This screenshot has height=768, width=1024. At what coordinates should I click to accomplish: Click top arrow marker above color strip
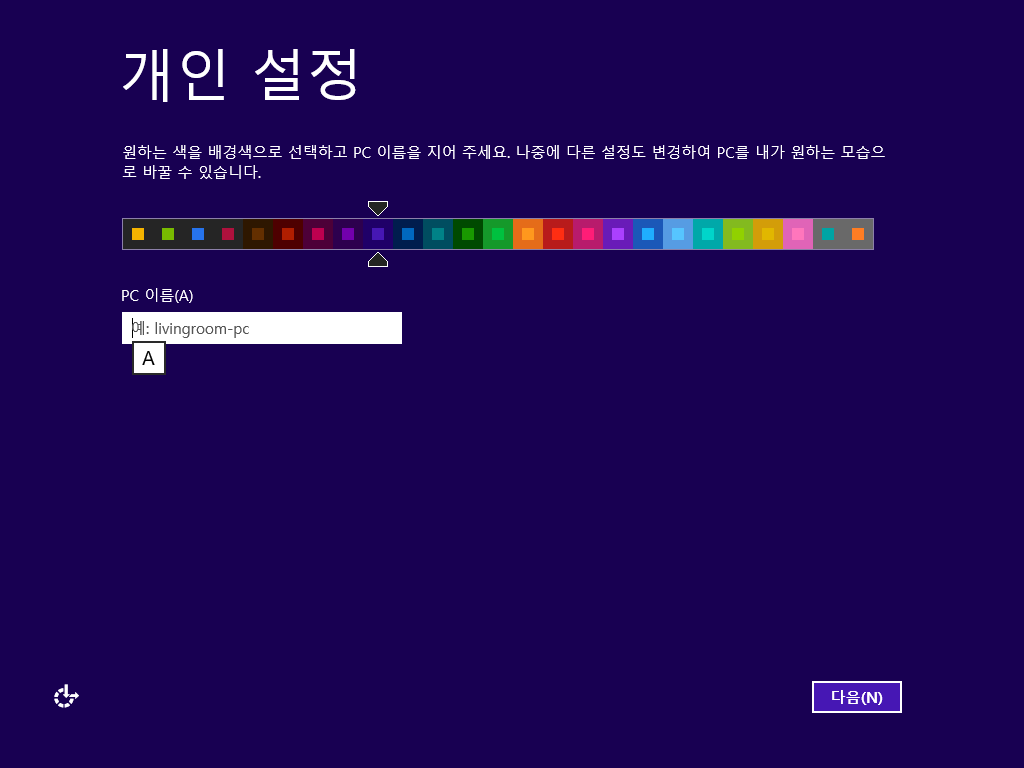[378, 208]
